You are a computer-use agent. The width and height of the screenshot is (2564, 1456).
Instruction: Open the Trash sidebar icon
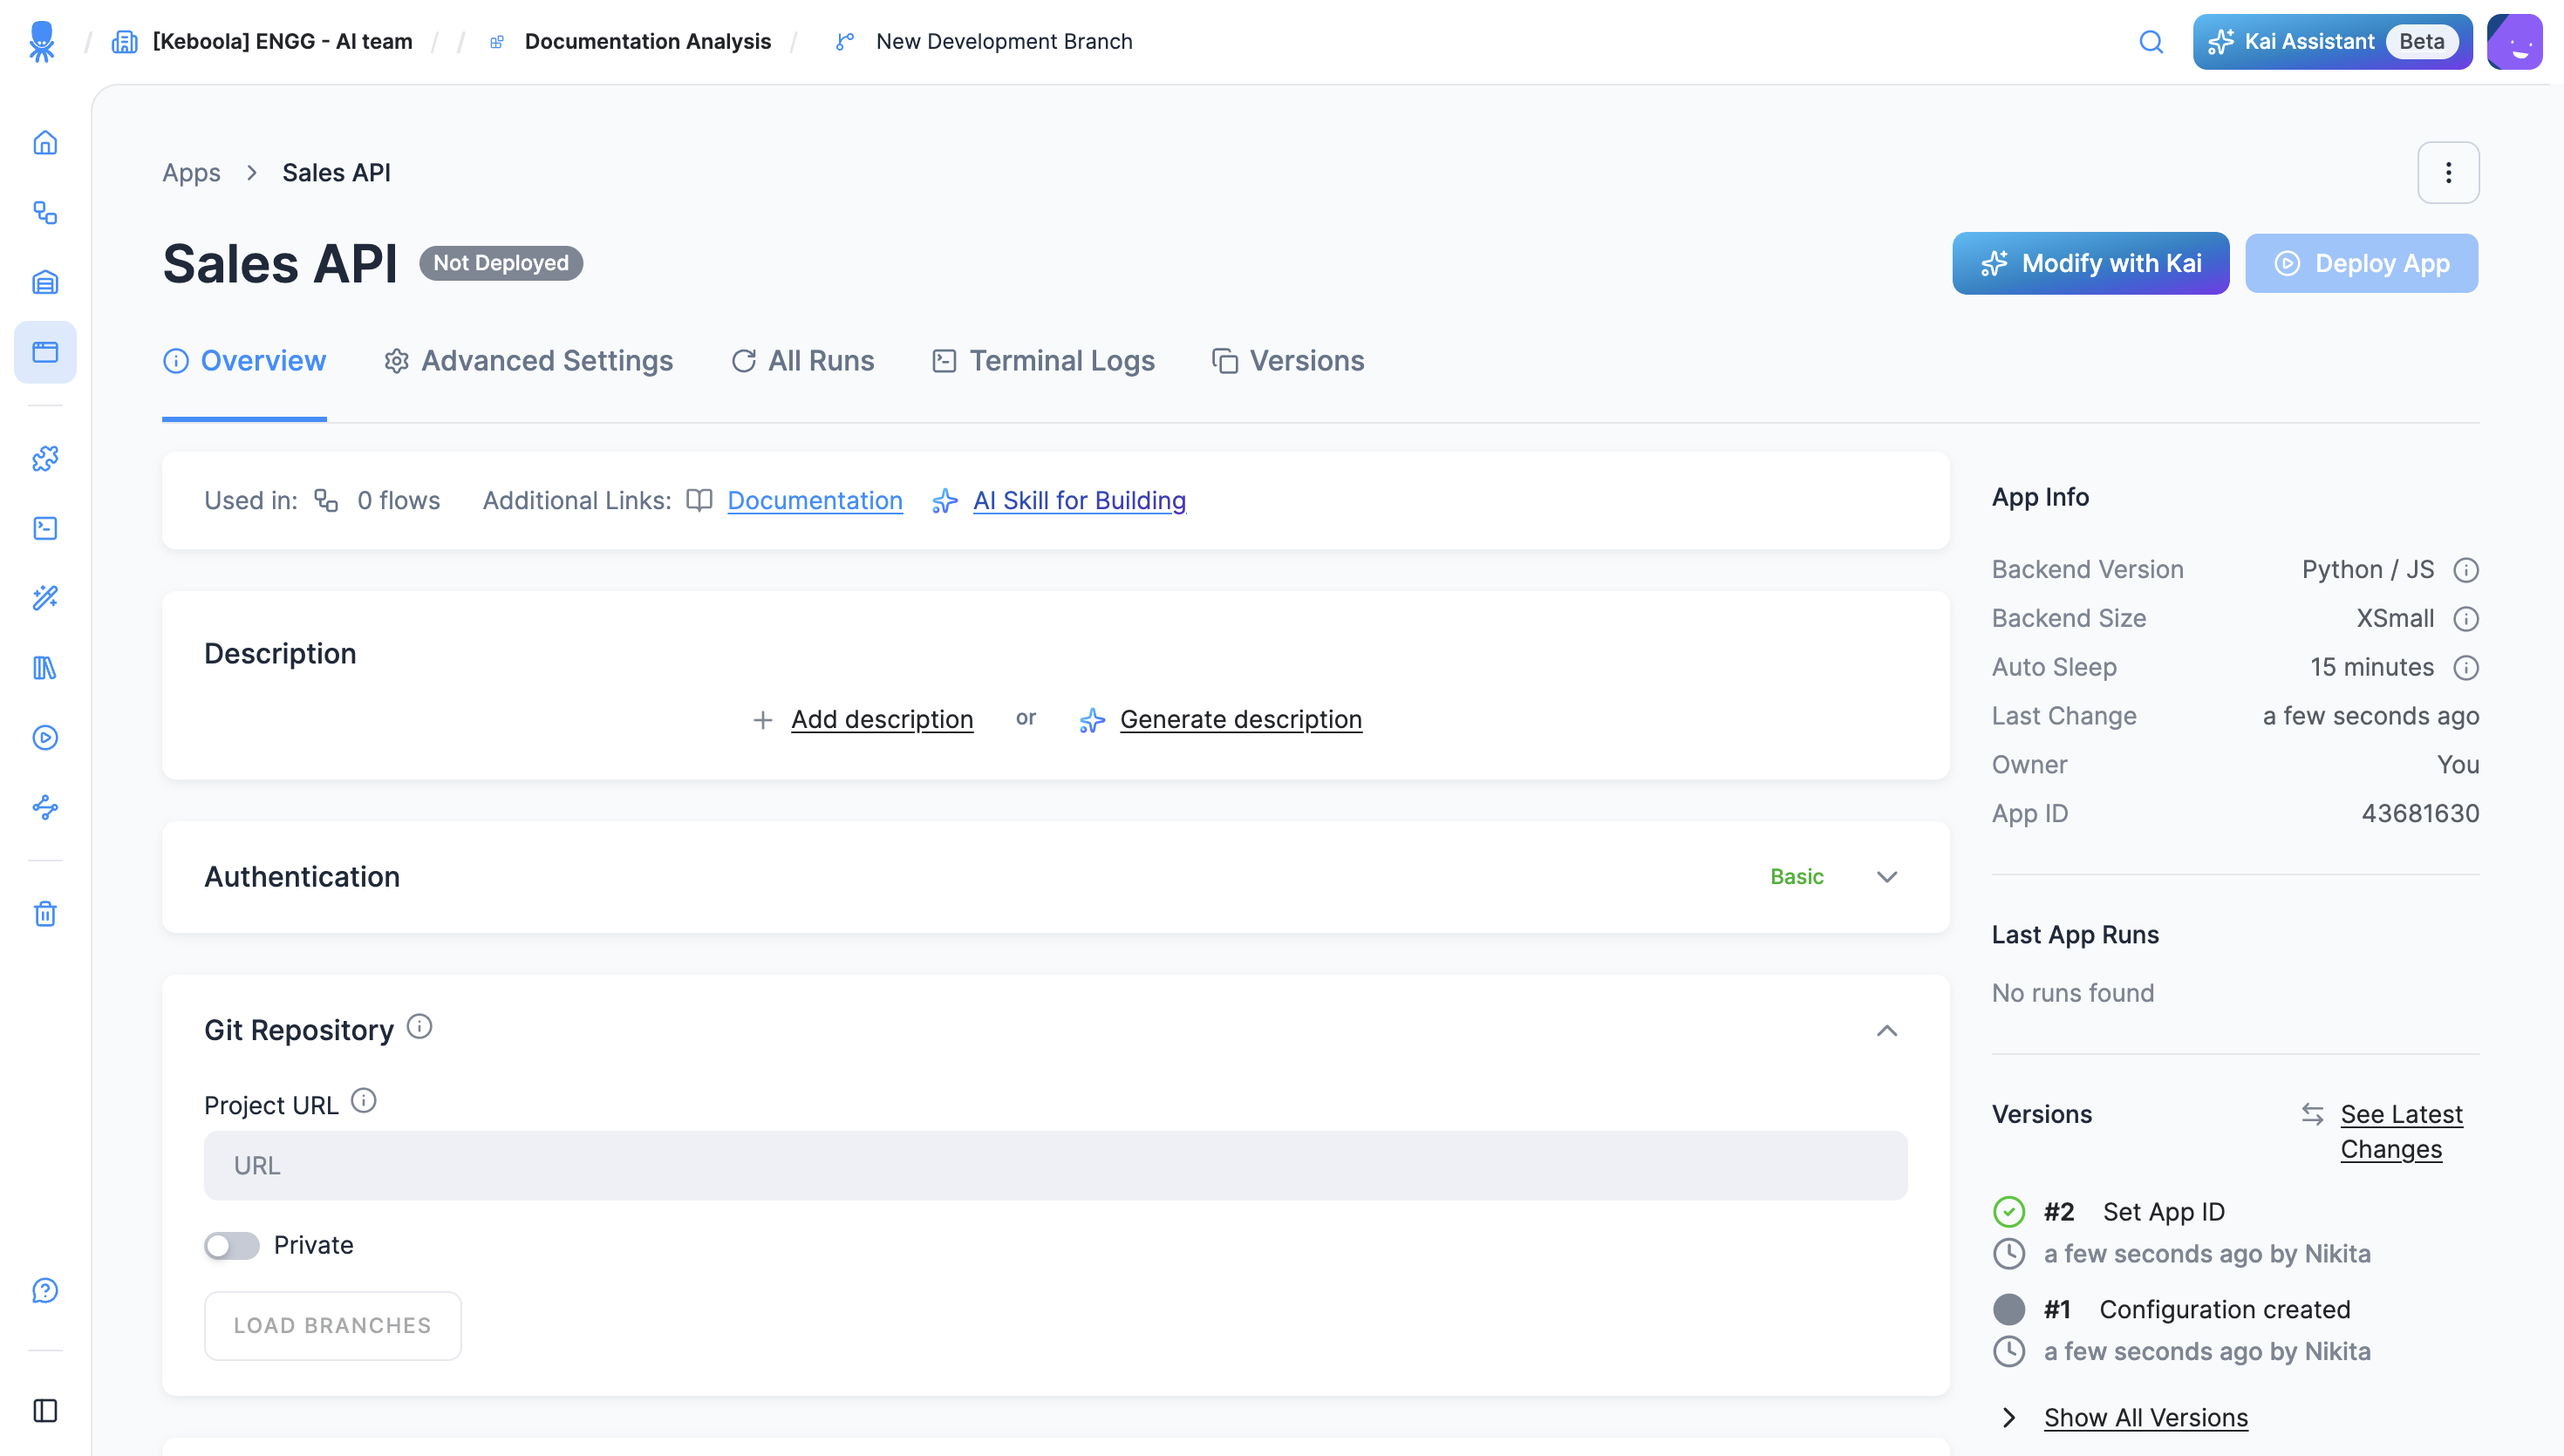point(45,913)
